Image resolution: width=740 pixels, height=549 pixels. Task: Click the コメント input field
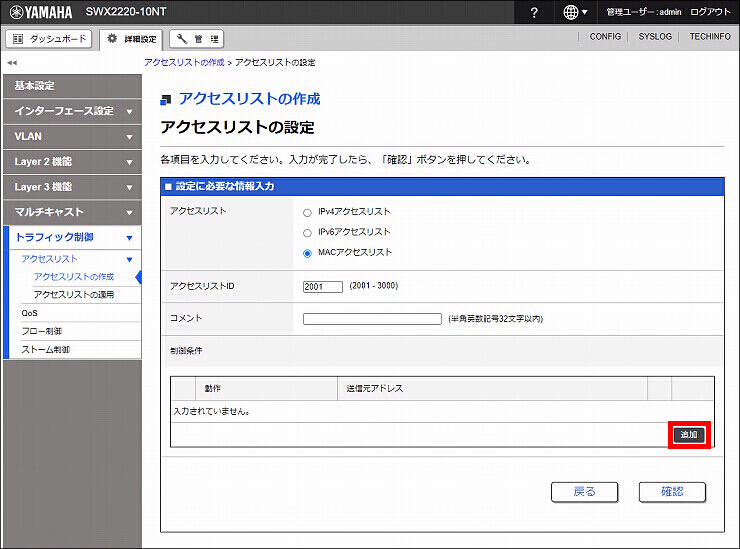(372, 319)
